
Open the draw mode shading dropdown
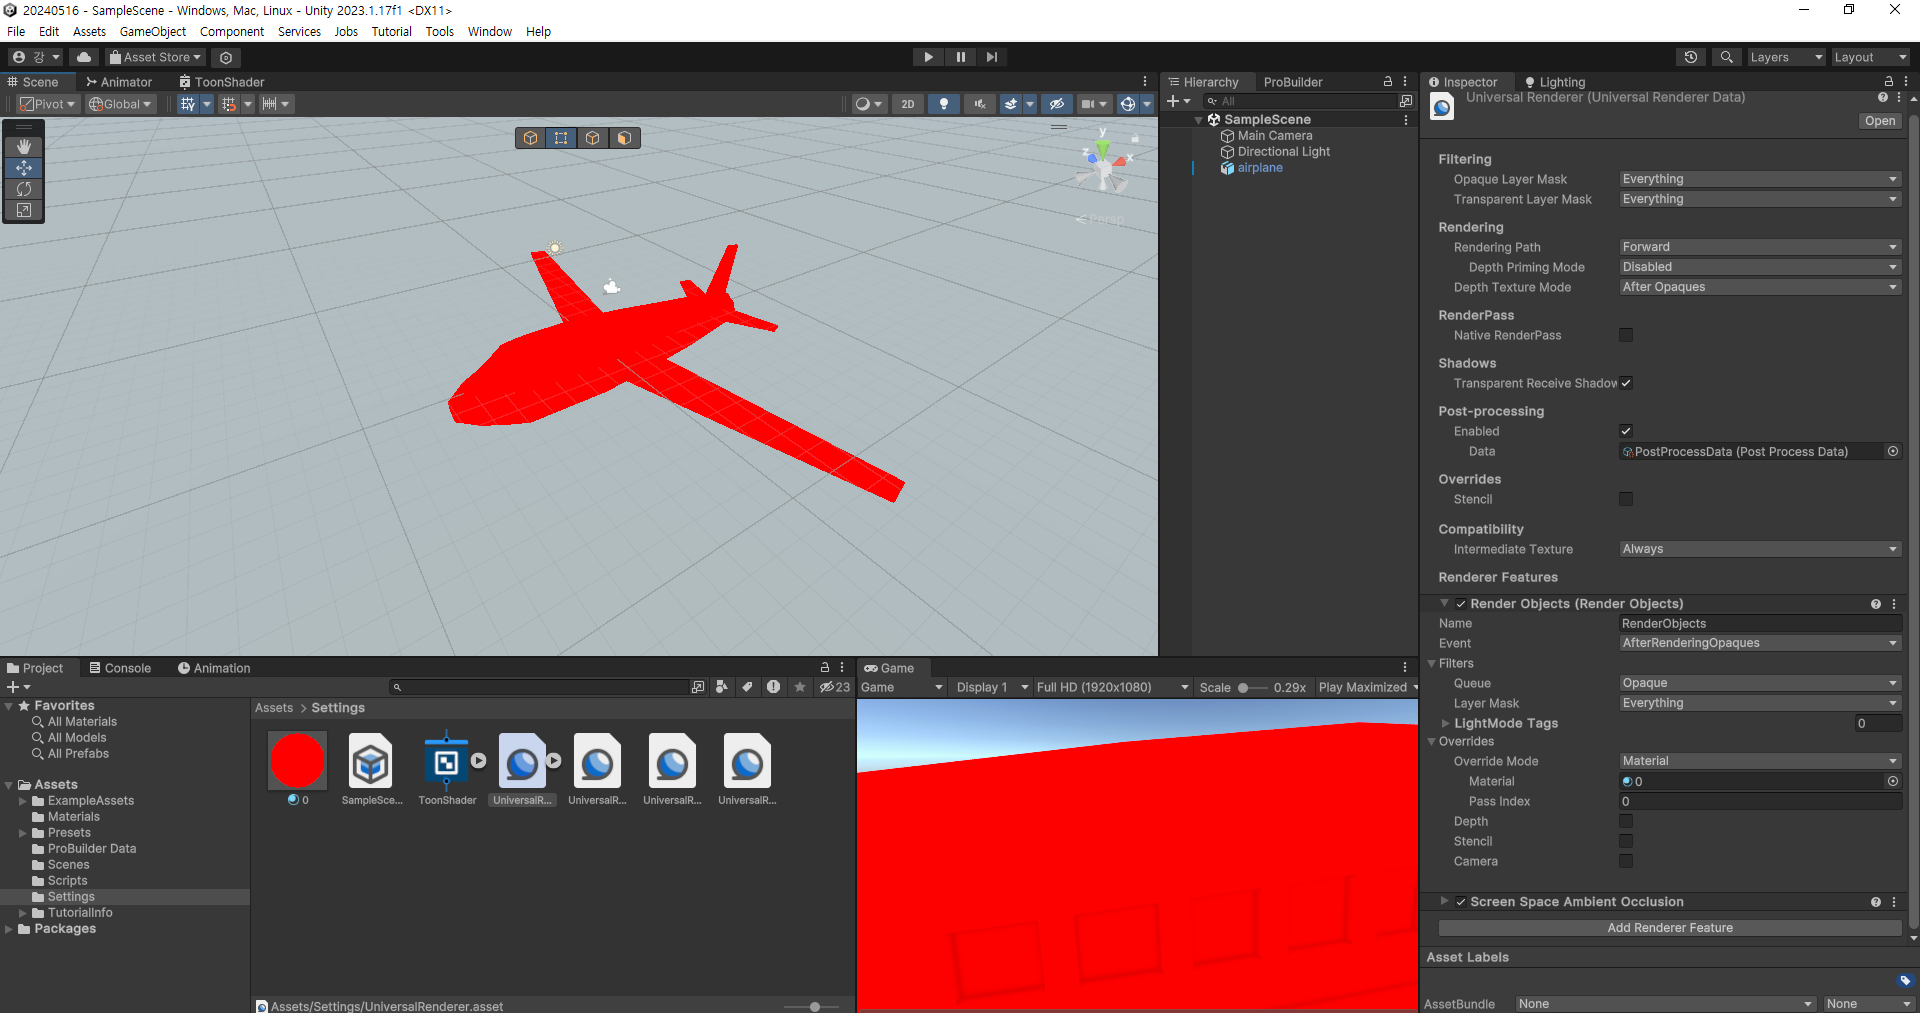tap(868, 104)
